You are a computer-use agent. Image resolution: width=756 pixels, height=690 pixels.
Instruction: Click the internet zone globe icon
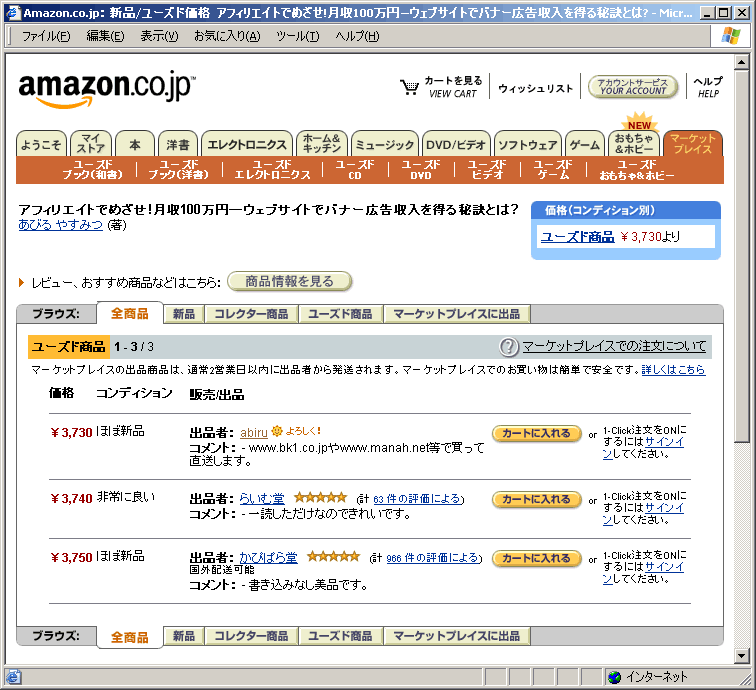click(x=615, y=677)
